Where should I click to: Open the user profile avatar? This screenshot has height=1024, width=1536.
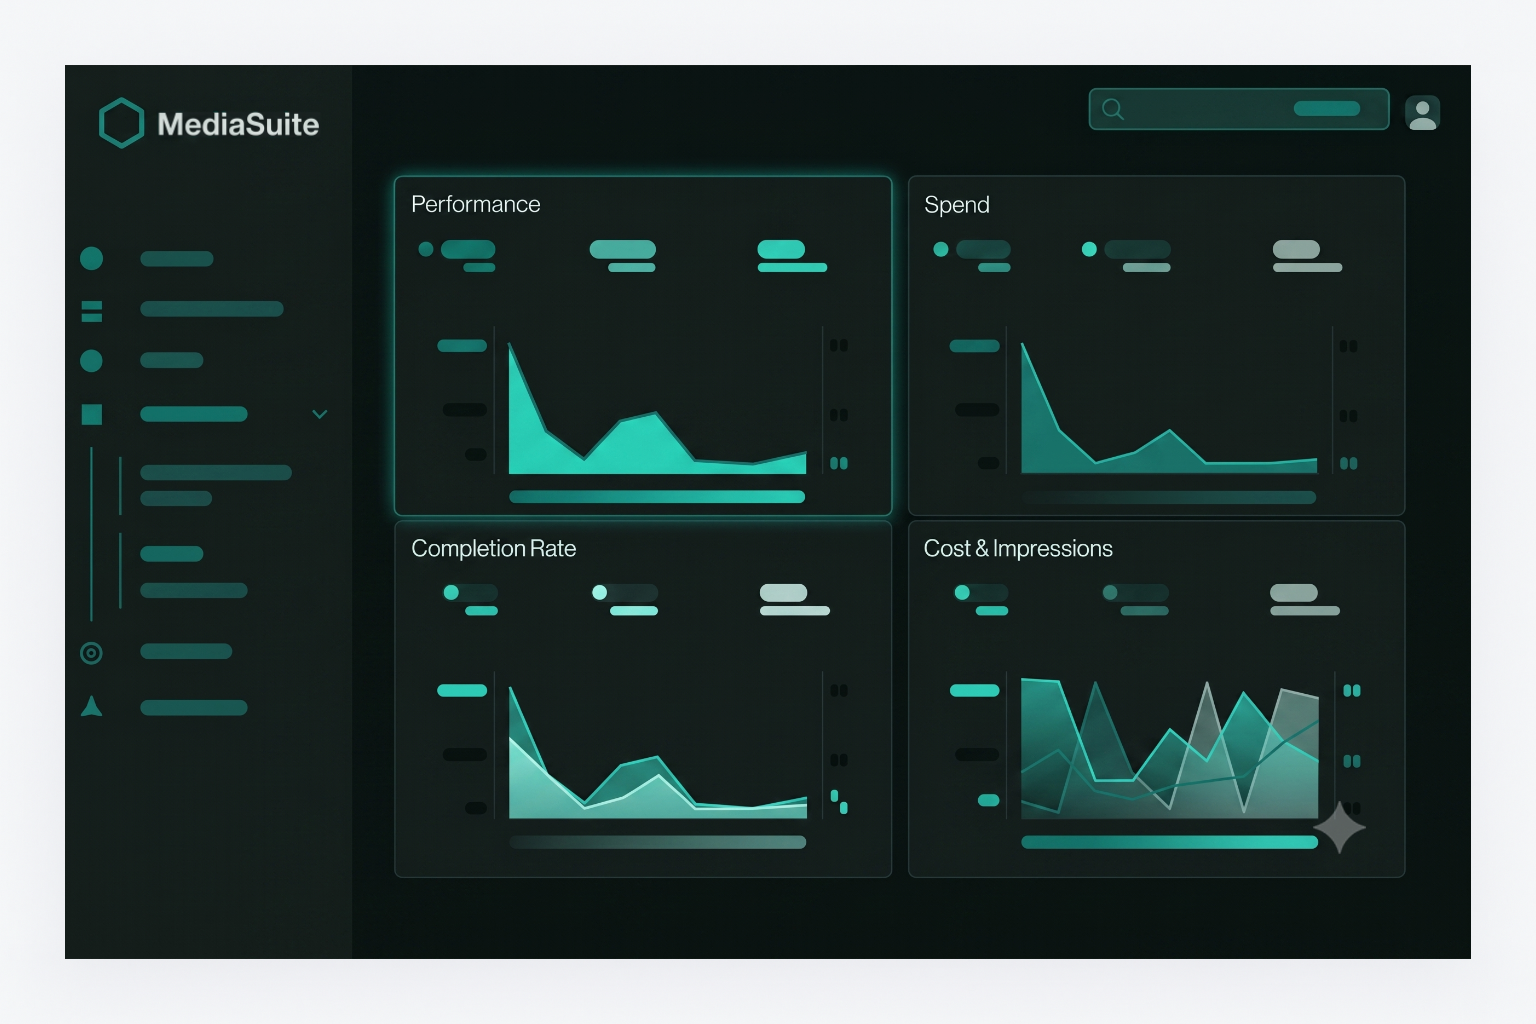tap(1422, 113)
